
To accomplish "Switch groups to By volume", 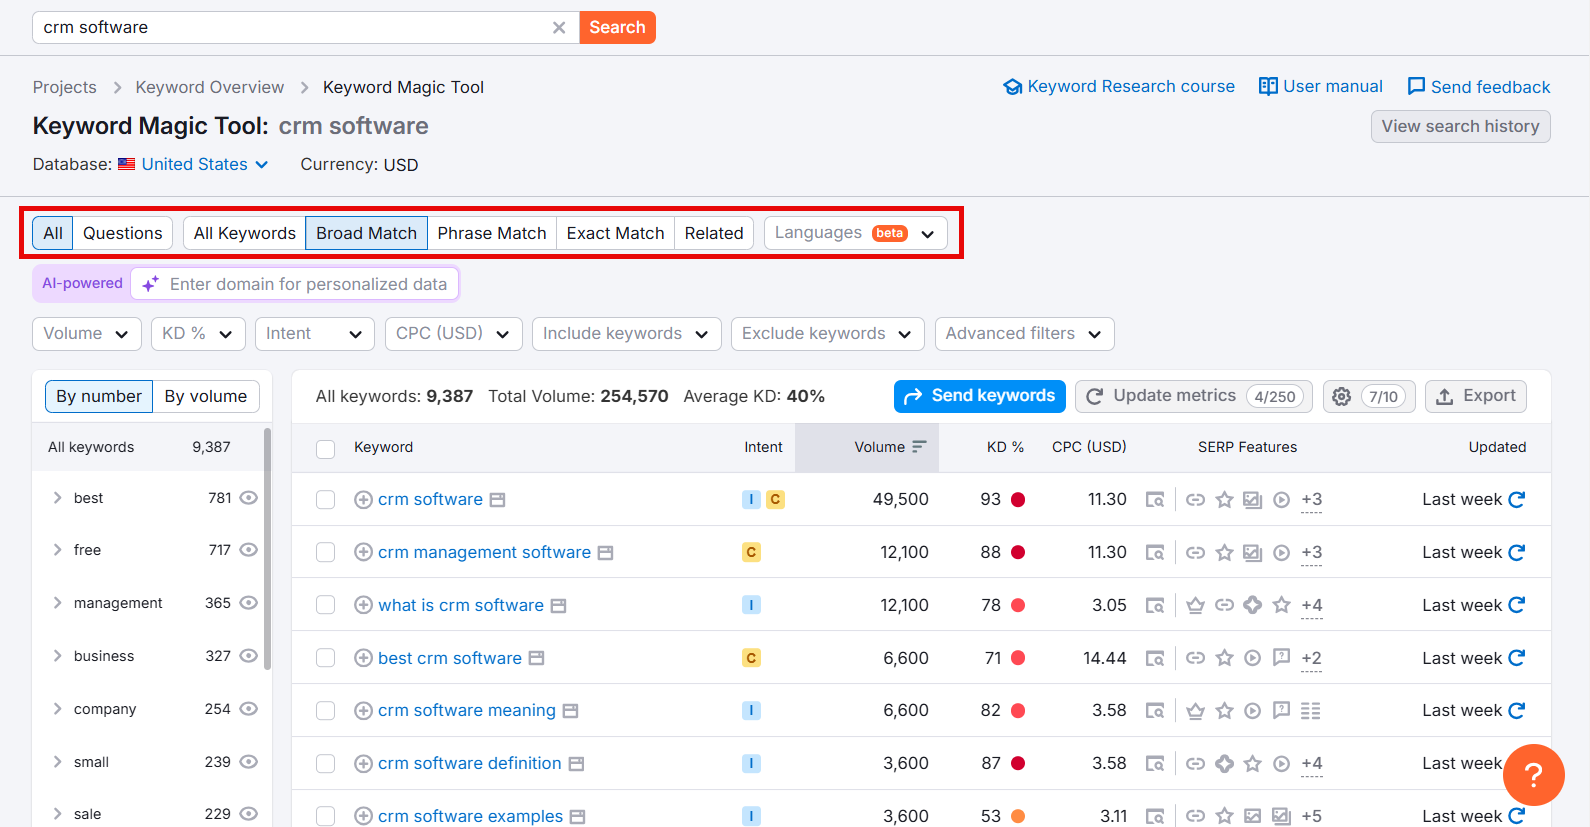I will 206,397.
